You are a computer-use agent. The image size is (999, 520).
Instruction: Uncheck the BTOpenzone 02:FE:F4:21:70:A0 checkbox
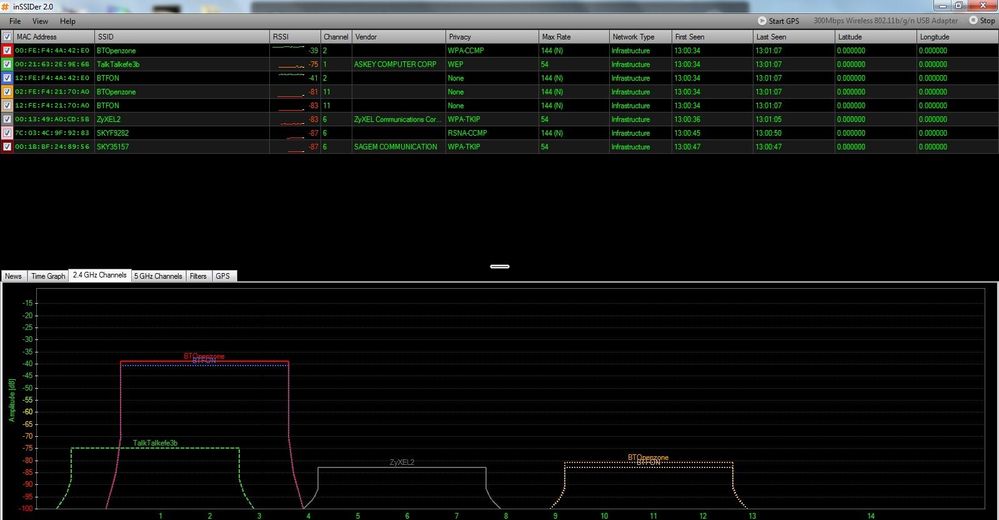7,92
